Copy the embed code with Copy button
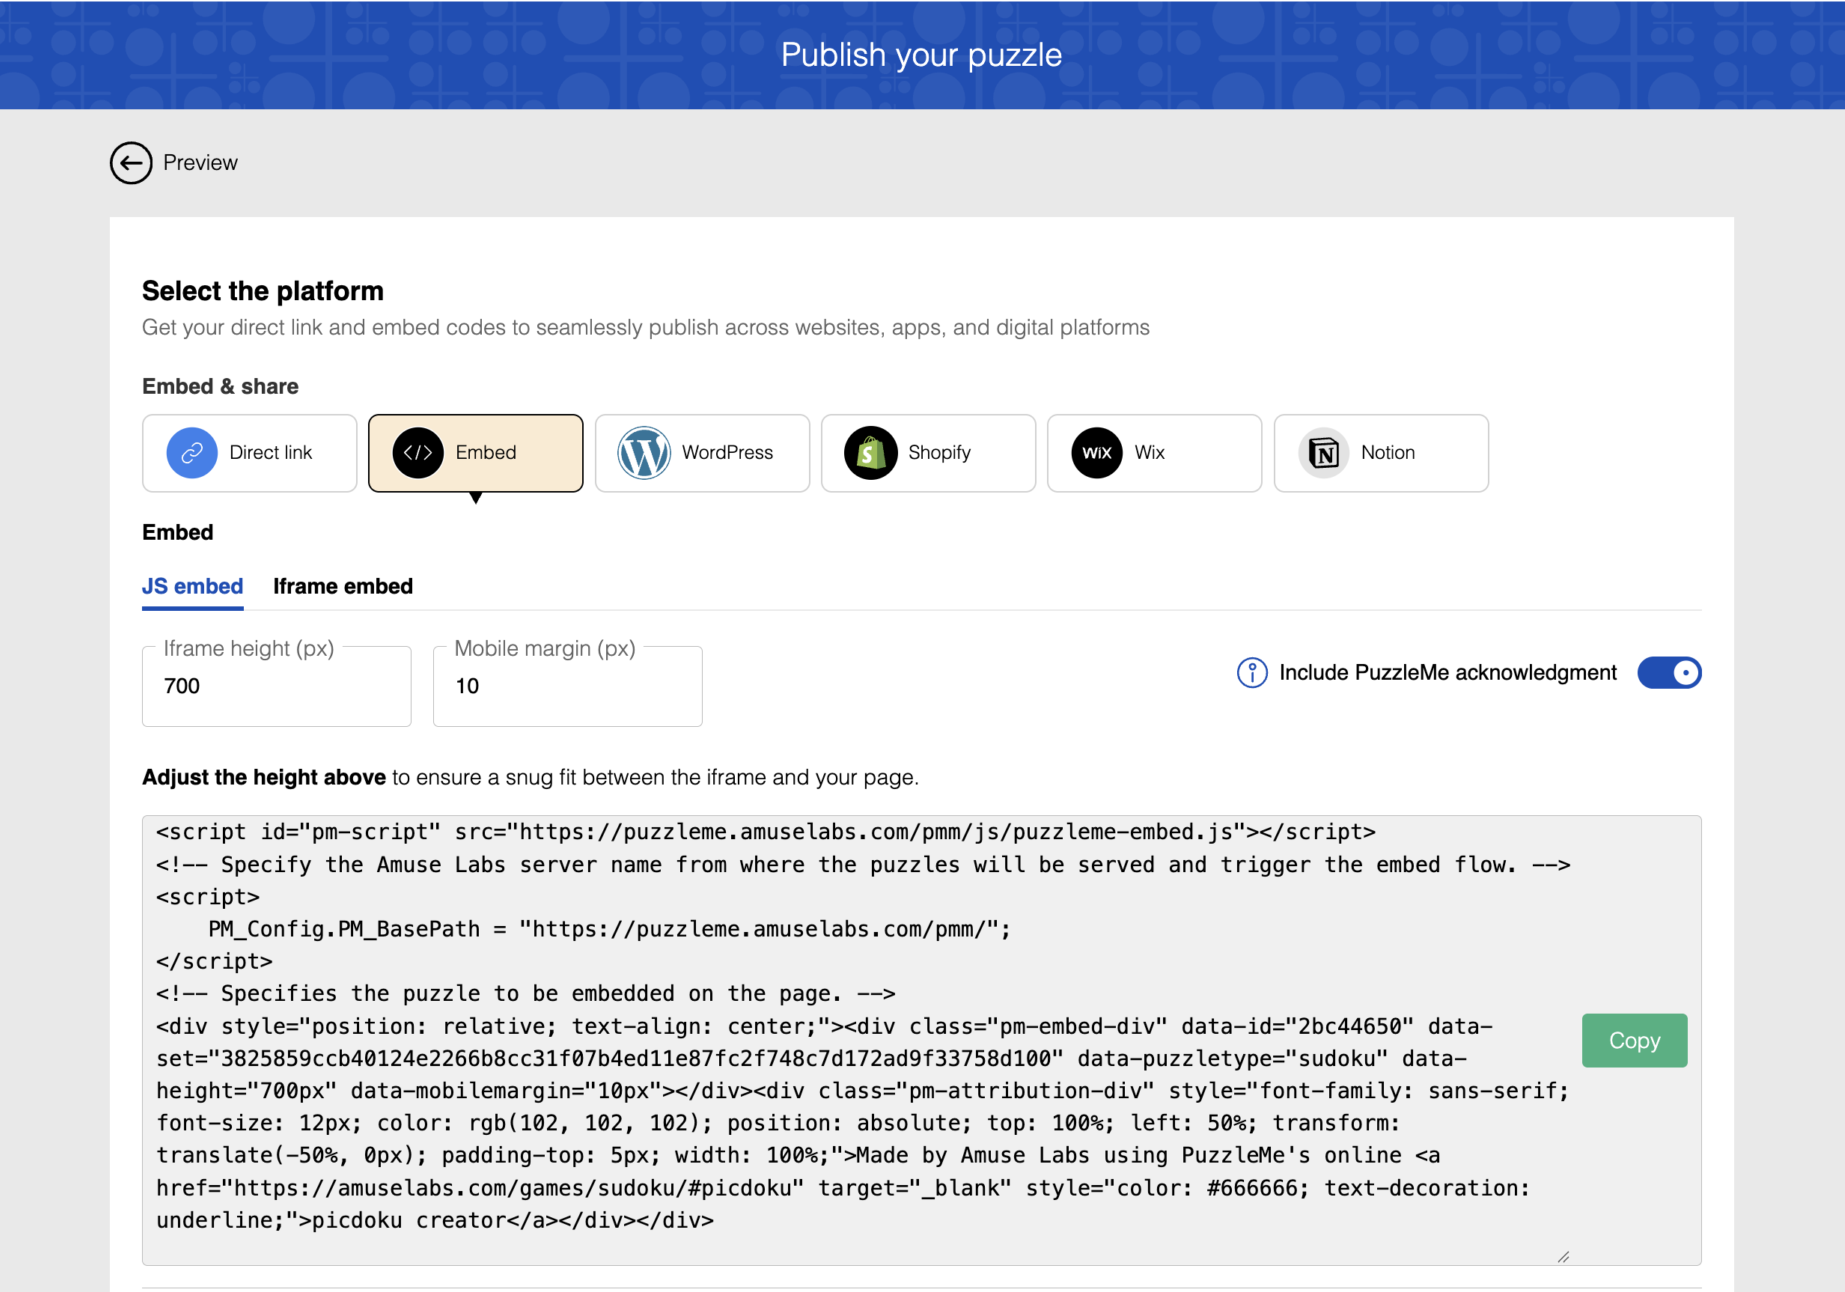This screenshot has height=1292, width=1845. point(1634,1041)
